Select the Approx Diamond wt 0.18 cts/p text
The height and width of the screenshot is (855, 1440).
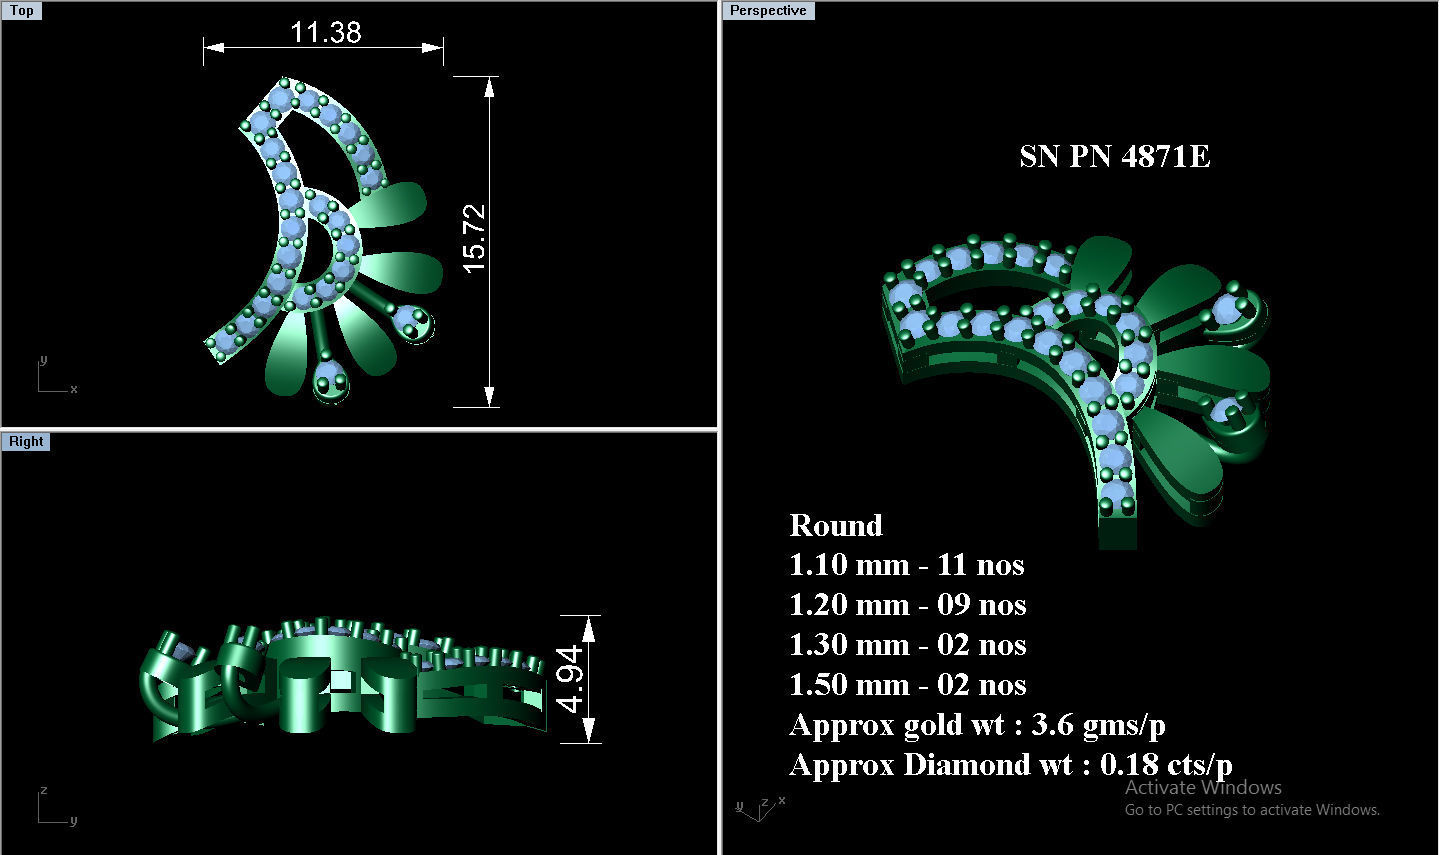(1011, 765)
